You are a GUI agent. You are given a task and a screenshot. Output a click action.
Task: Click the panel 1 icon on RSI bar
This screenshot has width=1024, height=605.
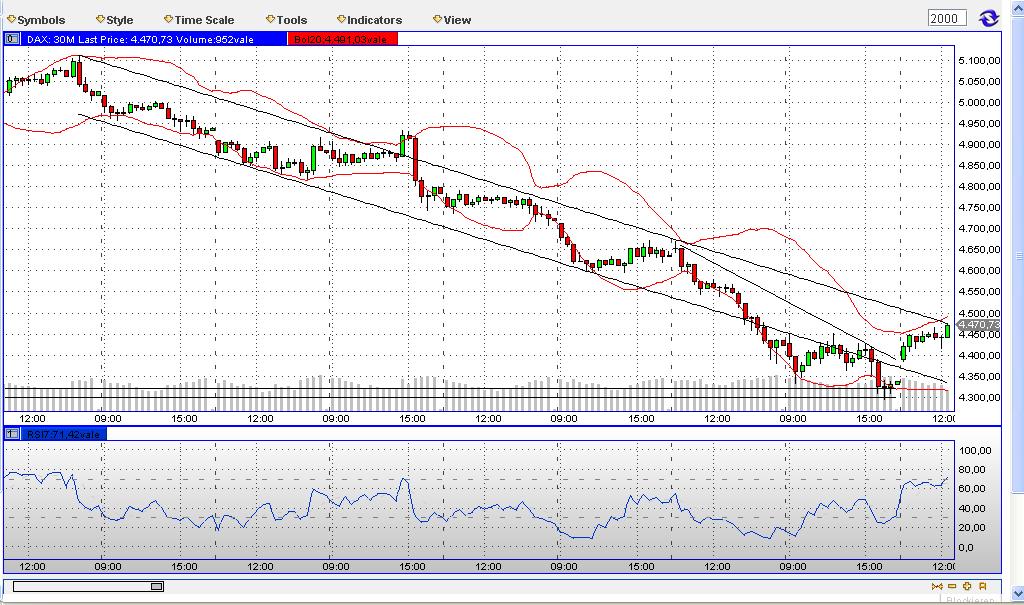(11, 433)
